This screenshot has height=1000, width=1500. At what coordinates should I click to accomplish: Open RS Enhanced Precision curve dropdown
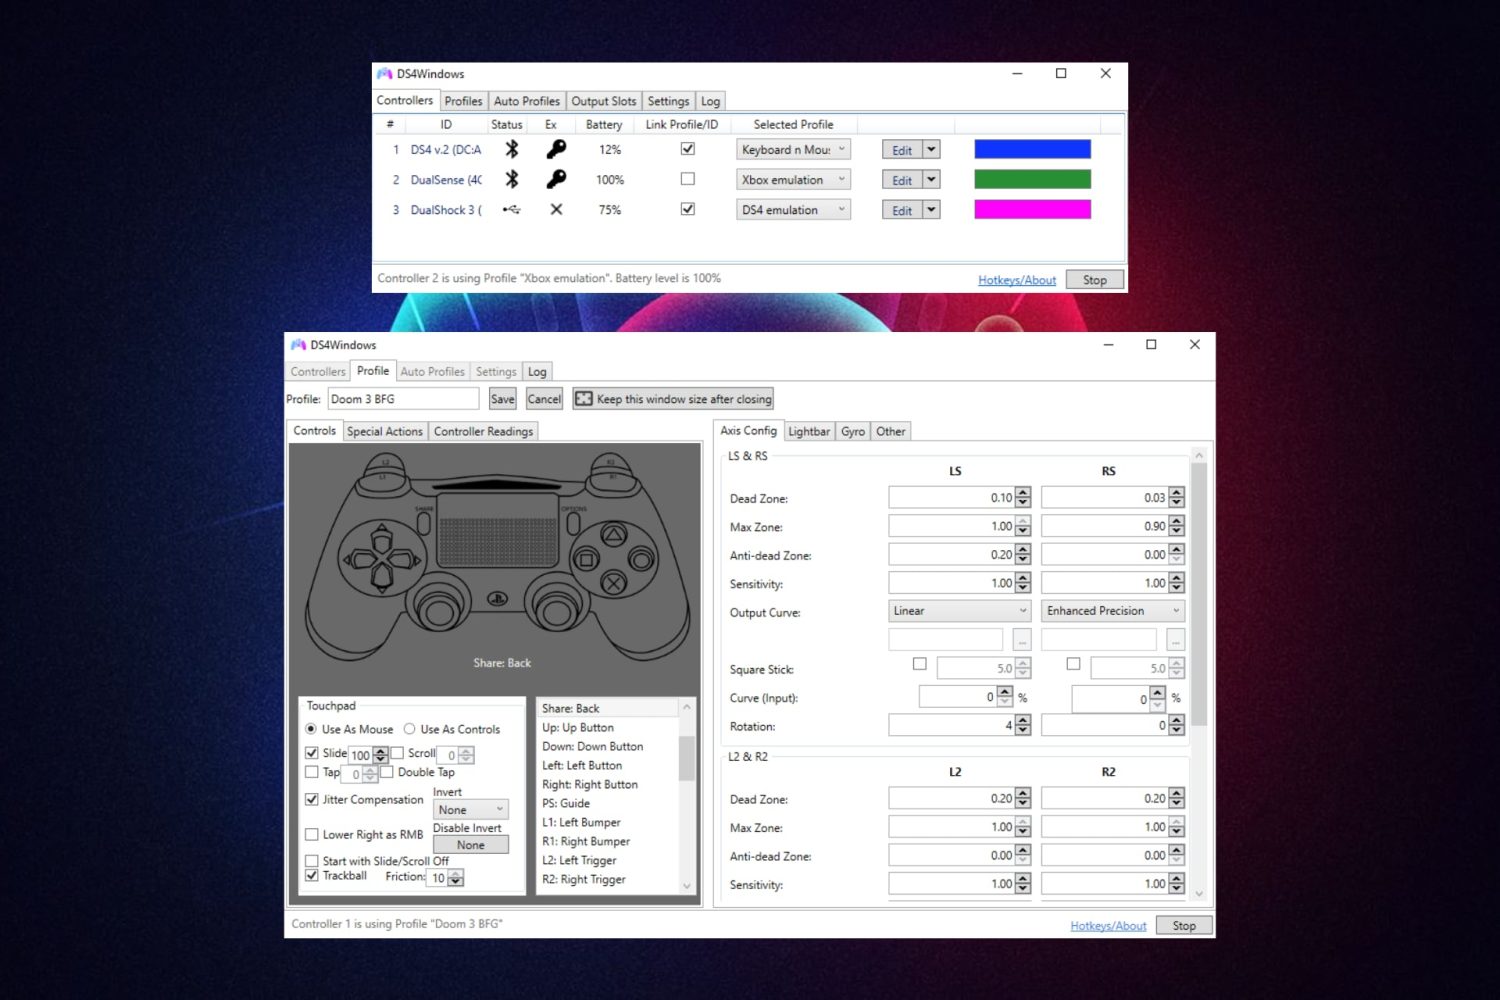(1113, 611)
